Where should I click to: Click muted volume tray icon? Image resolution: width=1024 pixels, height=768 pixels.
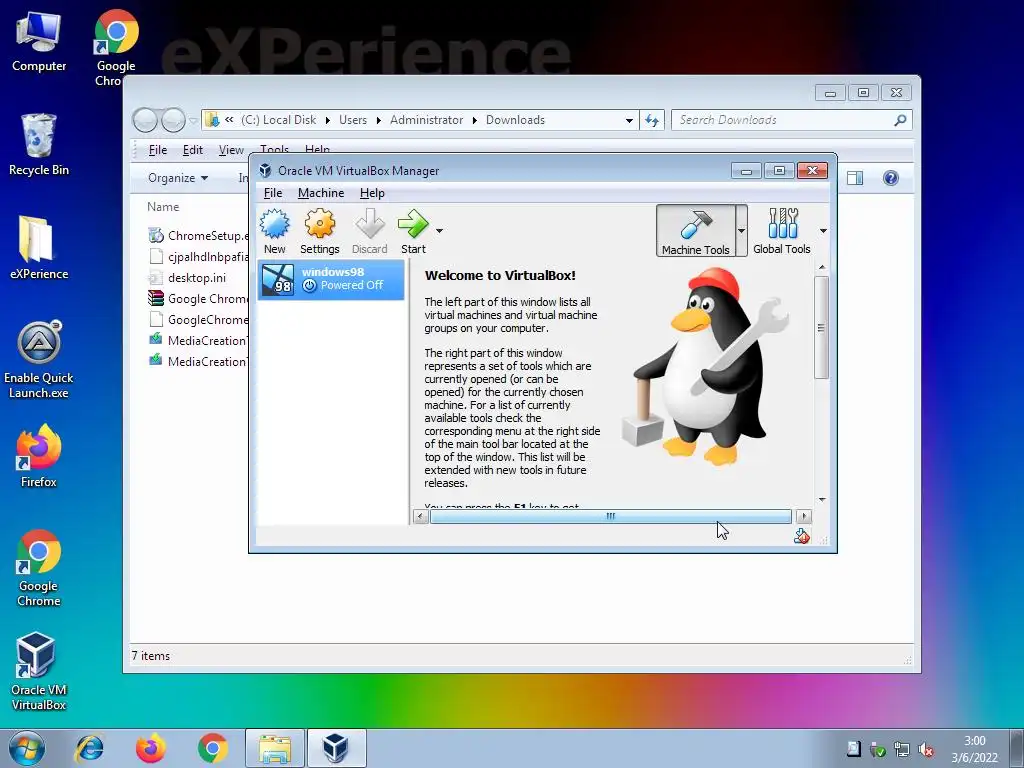pos(925,750)
